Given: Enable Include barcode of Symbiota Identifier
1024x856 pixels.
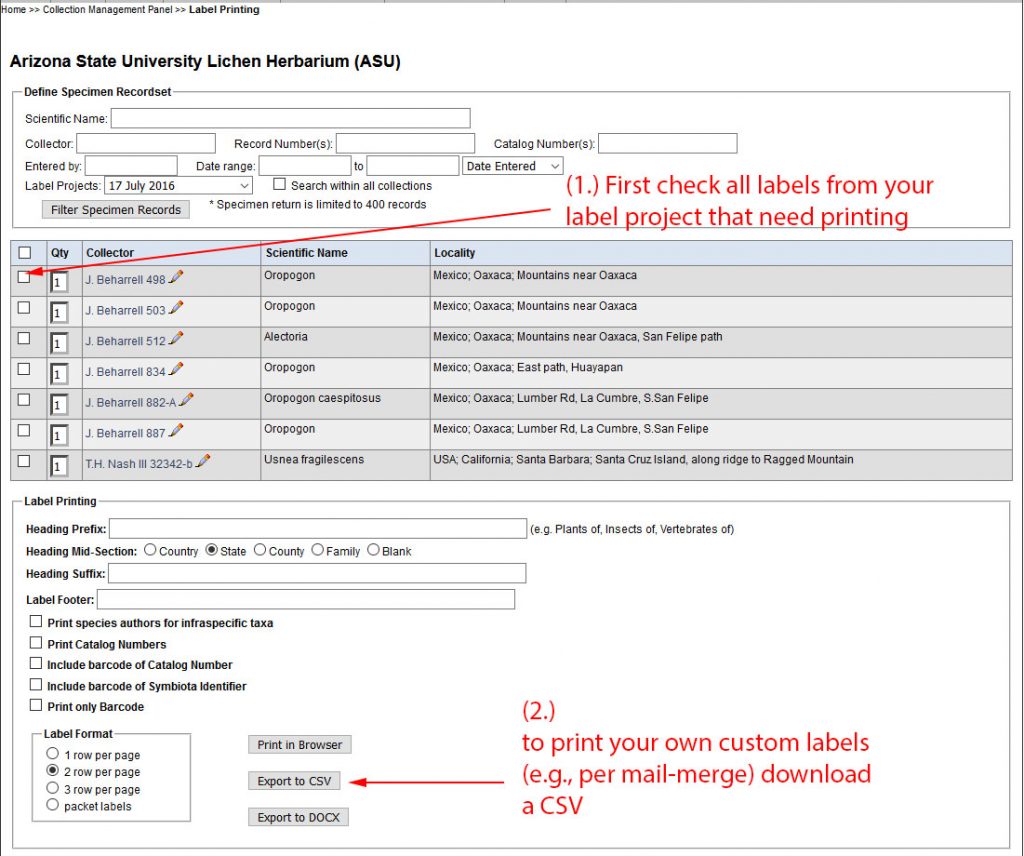Looking at the screenshot, I should point(36,685).
